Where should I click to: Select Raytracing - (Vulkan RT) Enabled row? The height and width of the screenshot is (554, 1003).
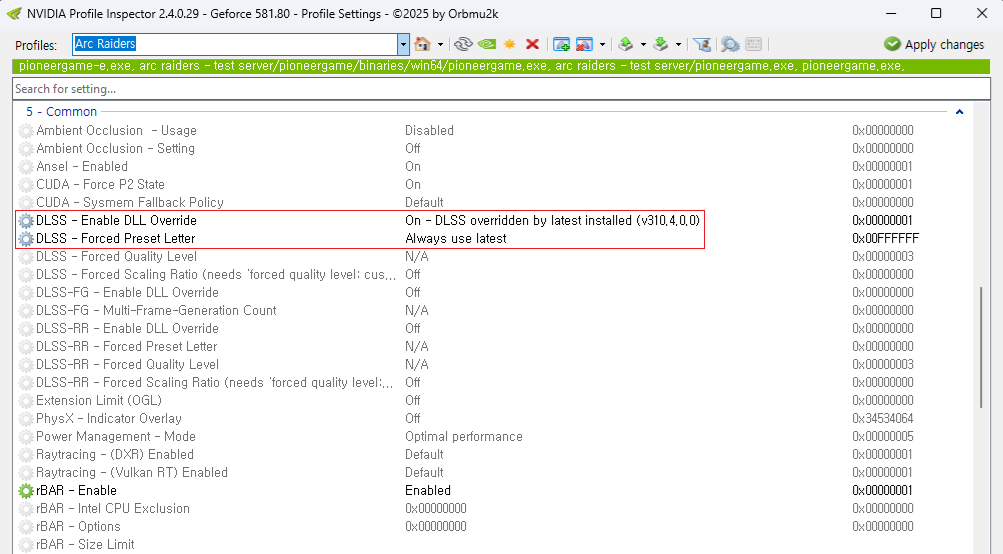(493, 473)
